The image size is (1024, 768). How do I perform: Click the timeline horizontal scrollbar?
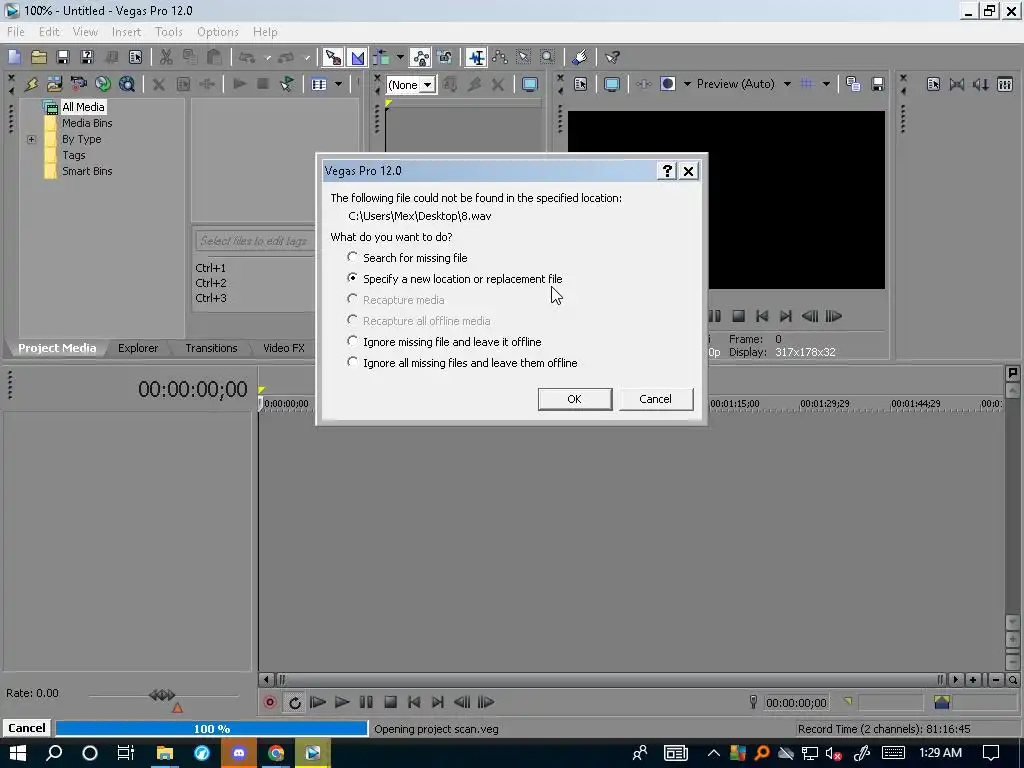(x=613, y=680)
